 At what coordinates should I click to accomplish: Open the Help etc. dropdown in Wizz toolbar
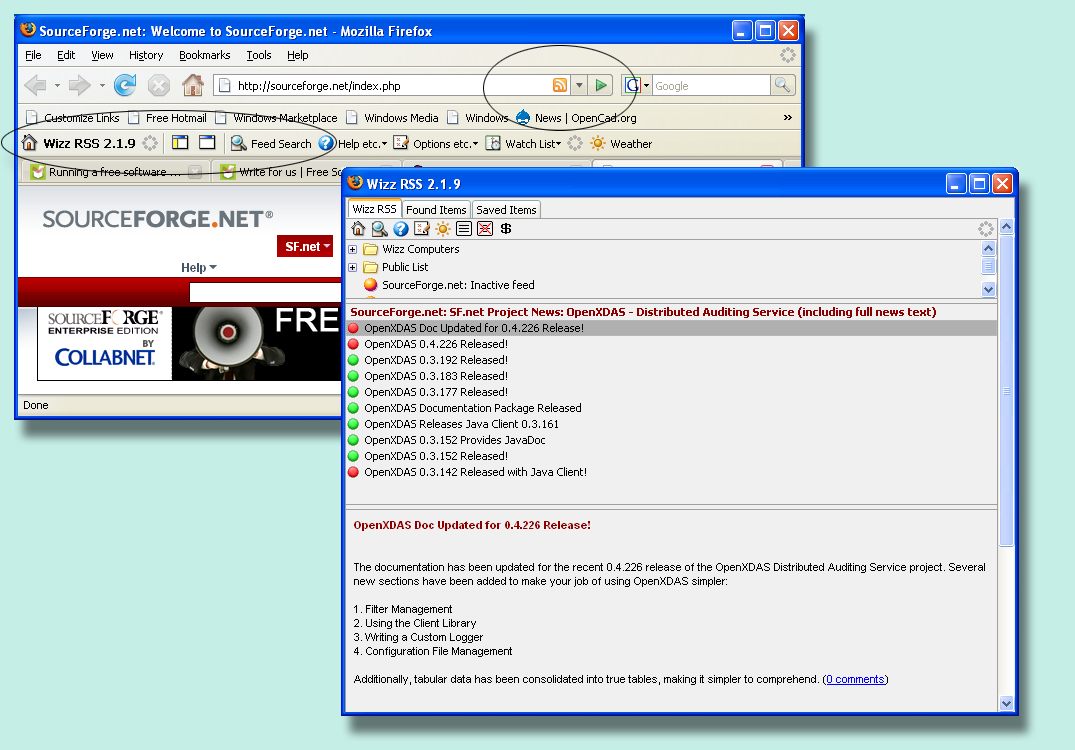click(x=354, y=143)
